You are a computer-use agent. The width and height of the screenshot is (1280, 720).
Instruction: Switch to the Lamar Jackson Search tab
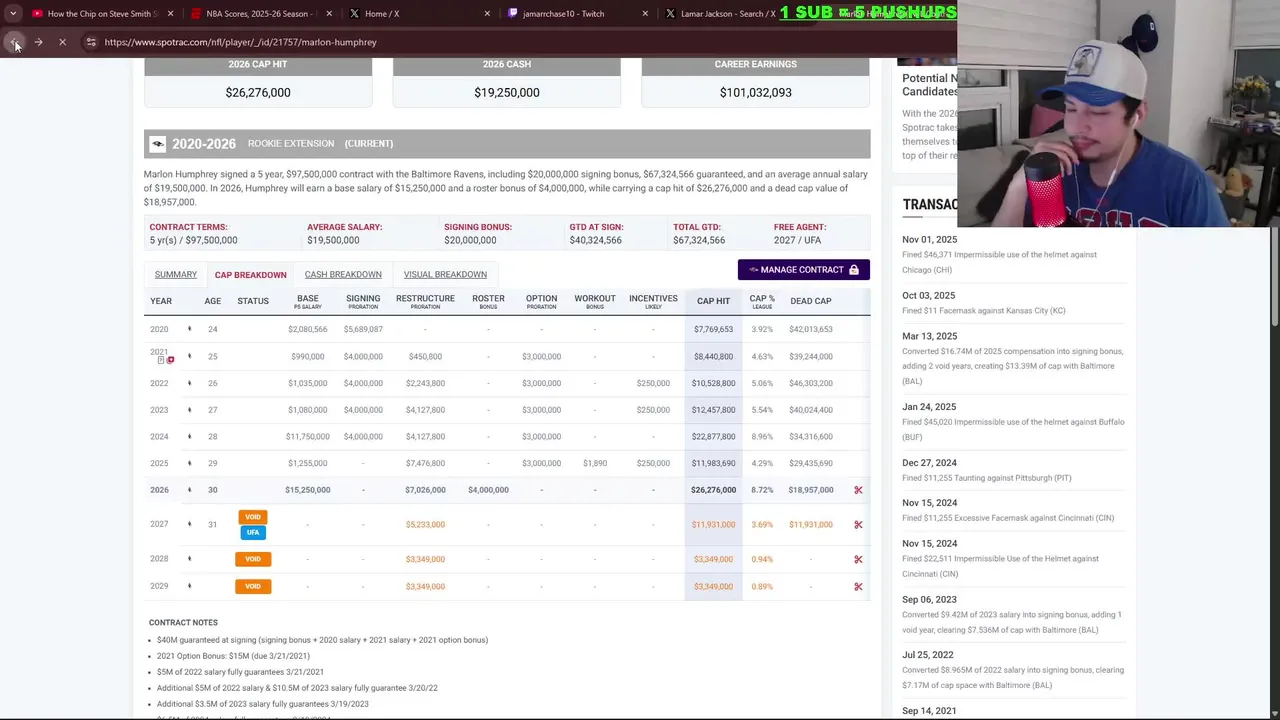point(727,14)
